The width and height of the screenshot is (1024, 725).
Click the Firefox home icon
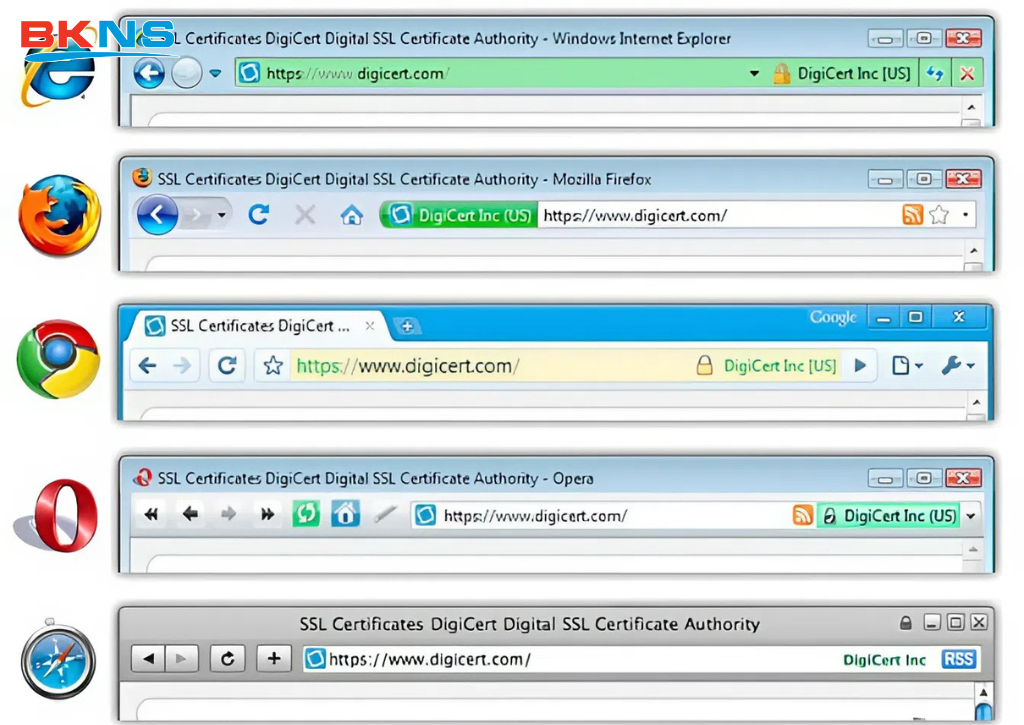351,215
